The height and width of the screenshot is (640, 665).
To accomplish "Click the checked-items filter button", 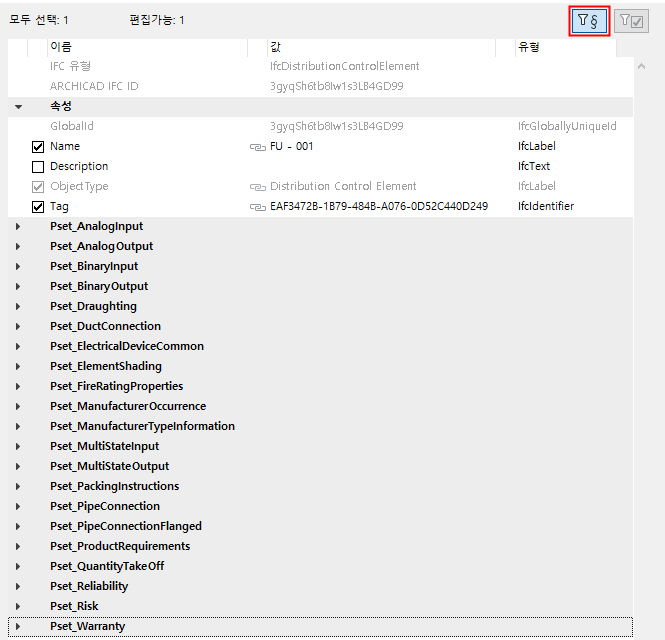I will coord(631,21).
